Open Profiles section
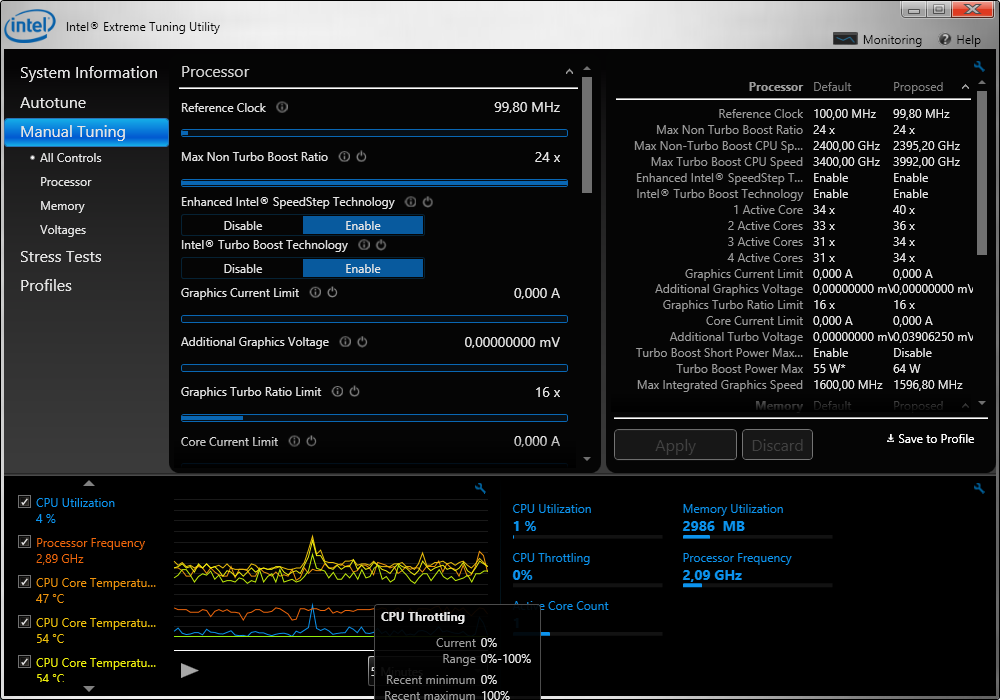The image size is (1000, 700). pos(45,286)
